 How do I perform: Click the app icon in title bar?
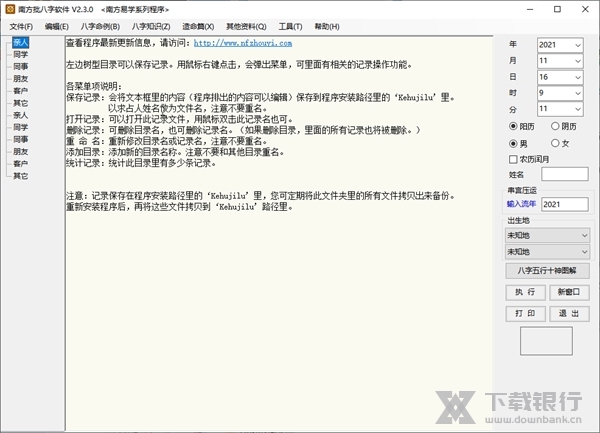coord(10,9)
